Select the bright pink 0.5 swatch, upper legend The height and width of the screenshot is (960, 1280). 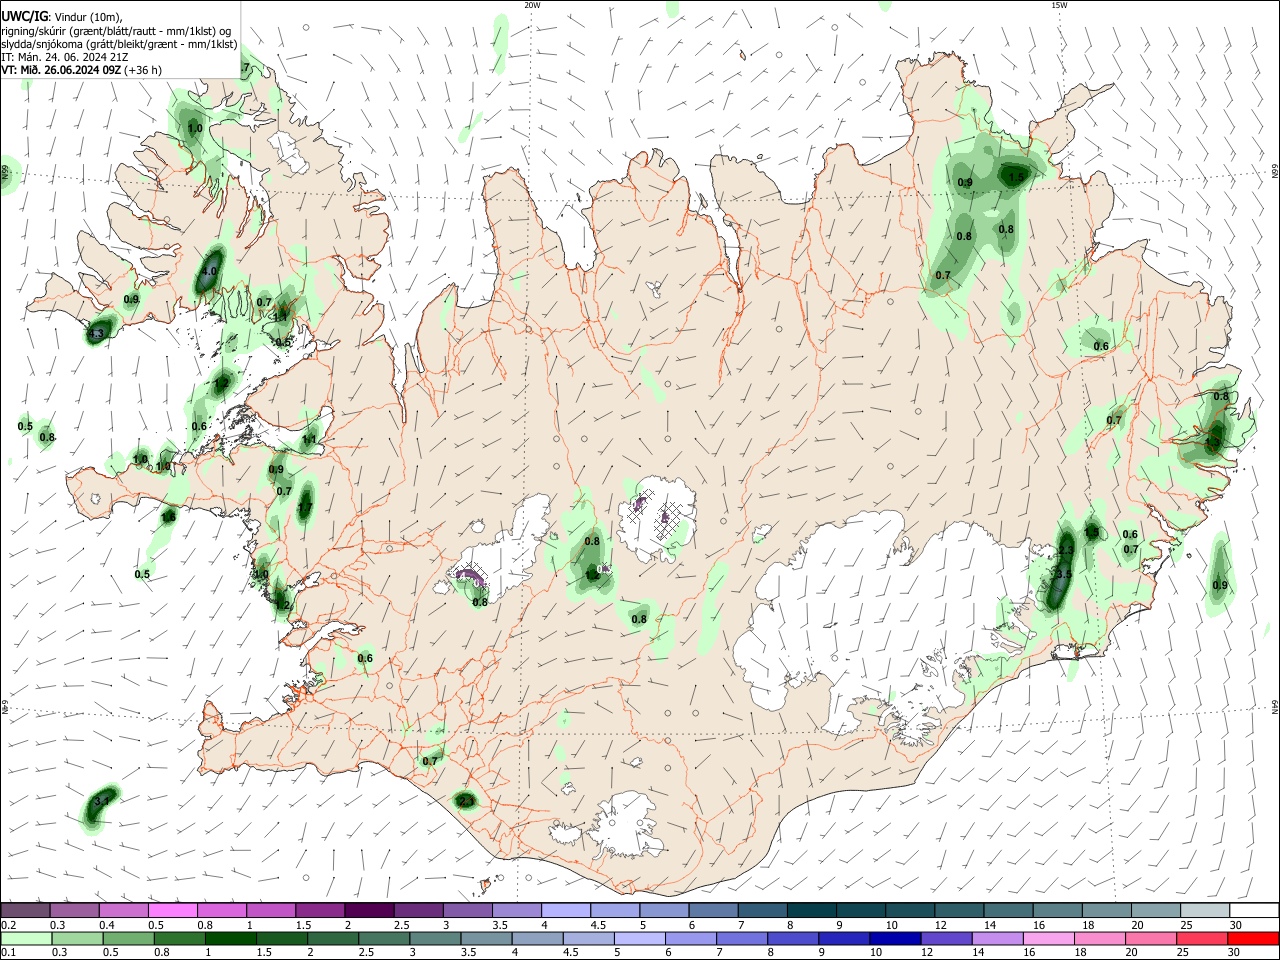(172, 910)
